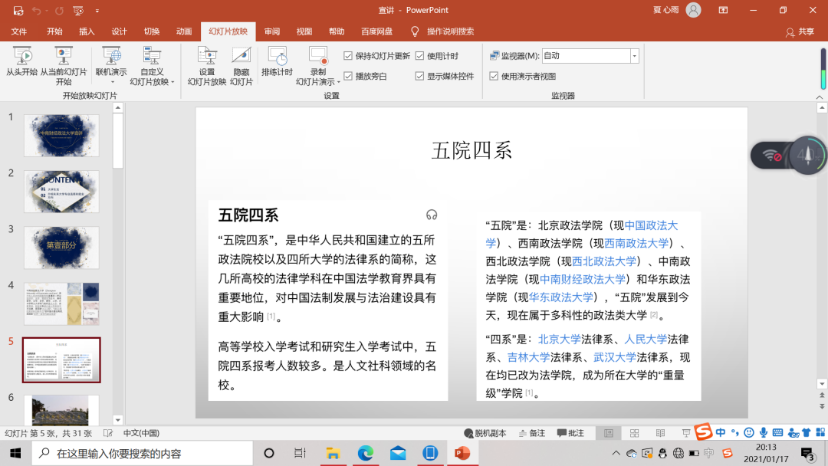Collapse the ribbon with chevron
This screenshot has width=828, height=466.
(820, 97)
